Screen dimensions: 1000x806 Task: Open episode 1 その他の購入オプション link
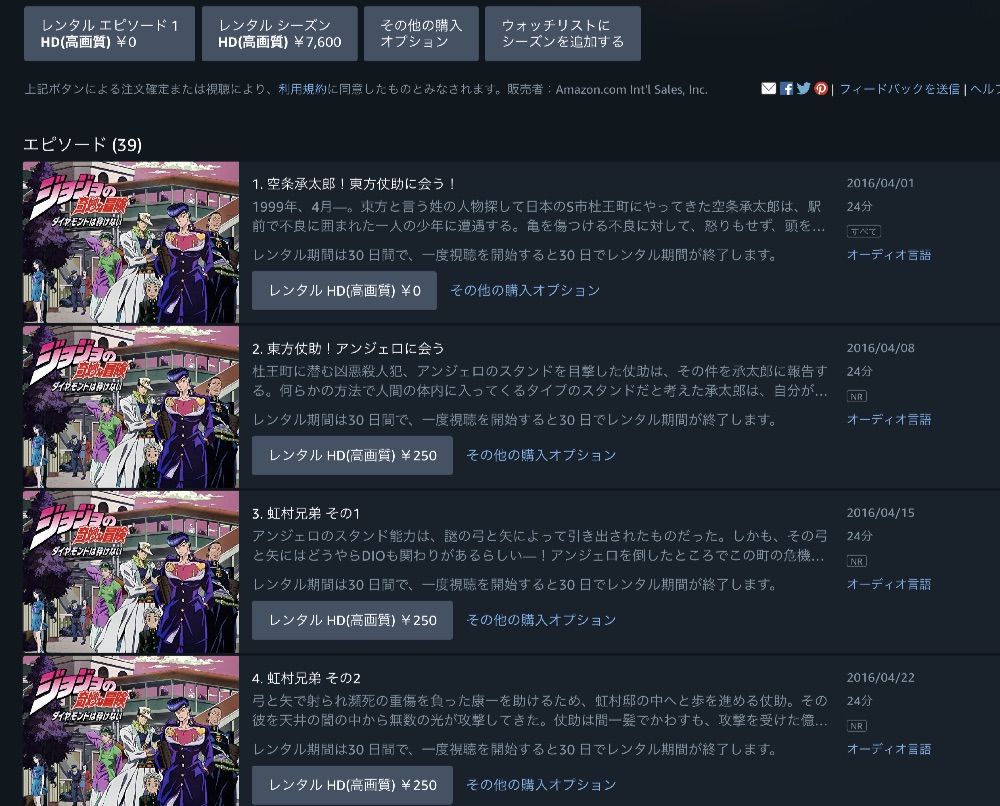[x=525, y=291]
